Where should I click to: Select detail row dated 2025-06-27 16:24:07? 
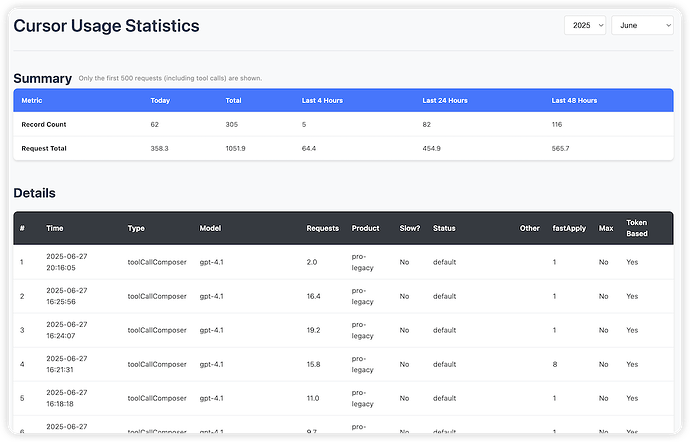(x=343, y=330)
